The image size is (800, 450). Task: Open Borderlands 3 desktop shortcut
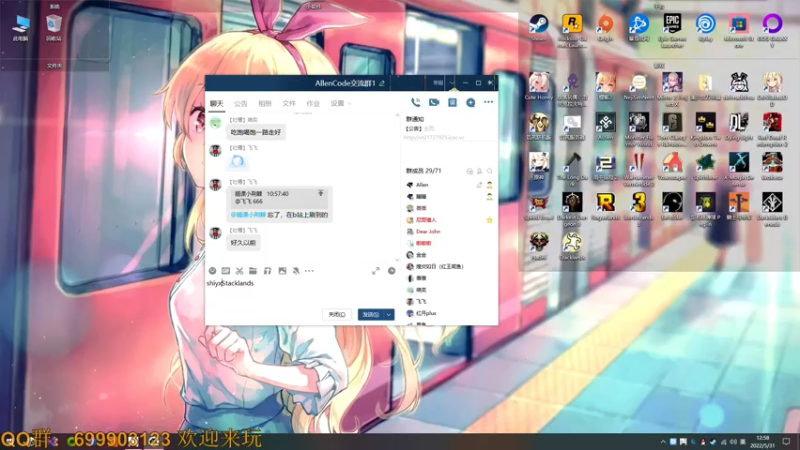pos(639,210)
